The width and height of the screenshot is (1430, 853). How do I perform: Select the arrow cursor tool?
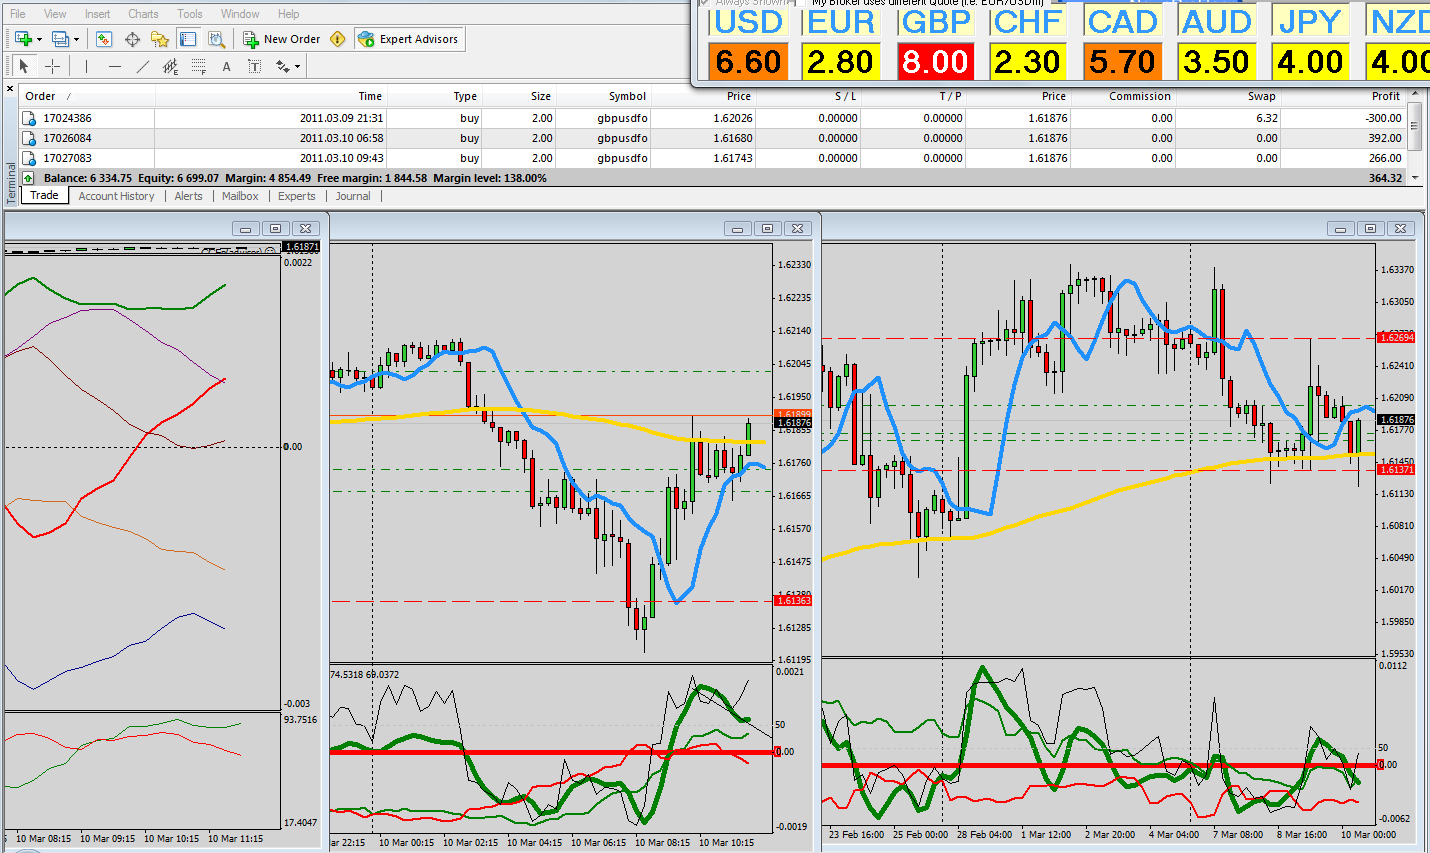point(25,66)
